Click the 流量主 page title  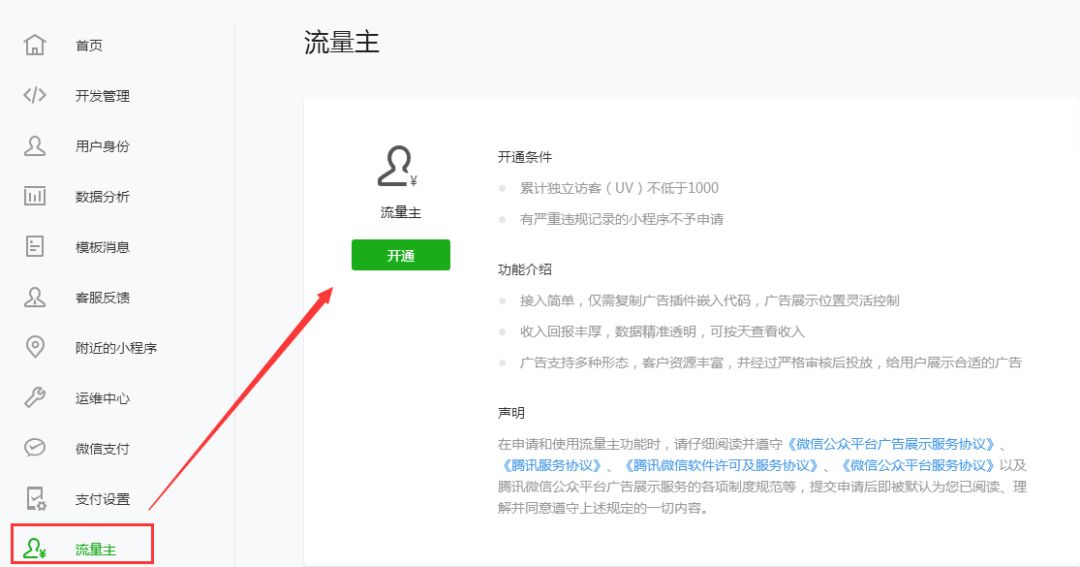tap(342, 43)
